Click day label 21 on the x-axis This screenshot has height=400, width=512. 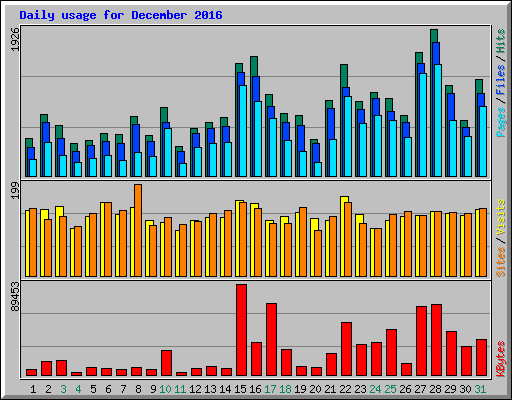click(x=330, y=389)
